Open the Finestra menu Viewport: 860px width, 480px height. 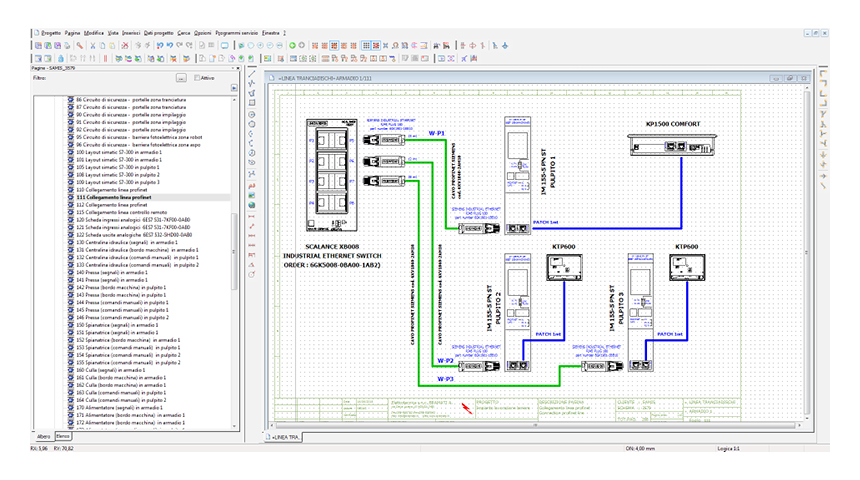pyautogui.click(x=271, y=33)
